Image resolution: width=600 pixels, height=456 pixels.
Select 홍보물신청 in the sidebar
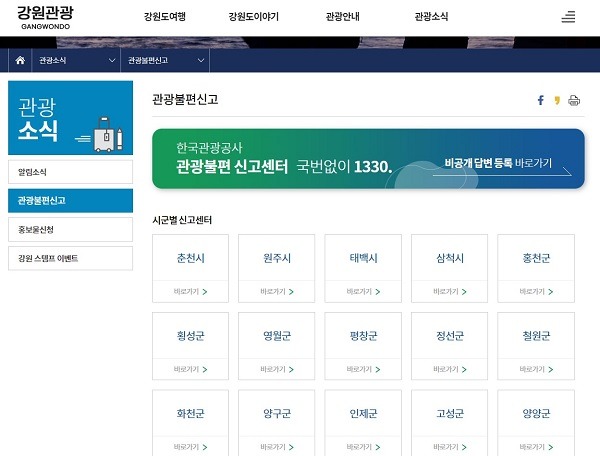70,229
